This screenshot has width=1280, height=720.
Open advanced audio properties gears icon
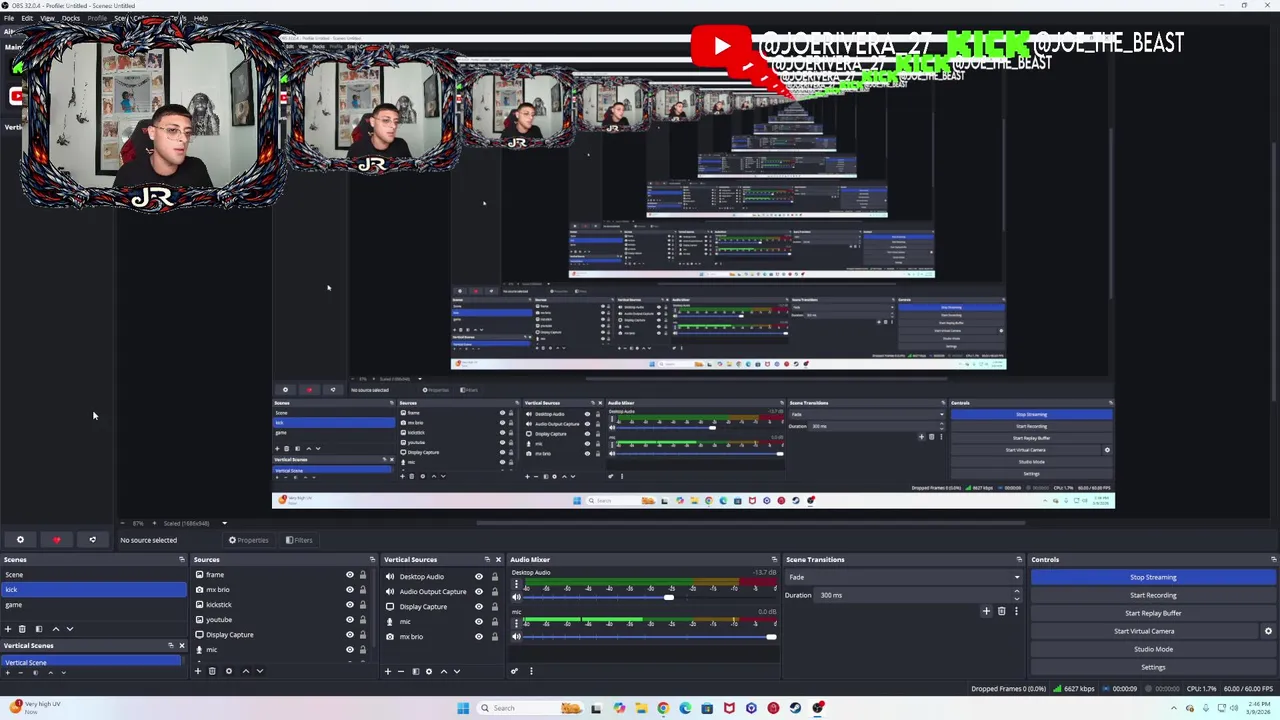pos(515,671)
